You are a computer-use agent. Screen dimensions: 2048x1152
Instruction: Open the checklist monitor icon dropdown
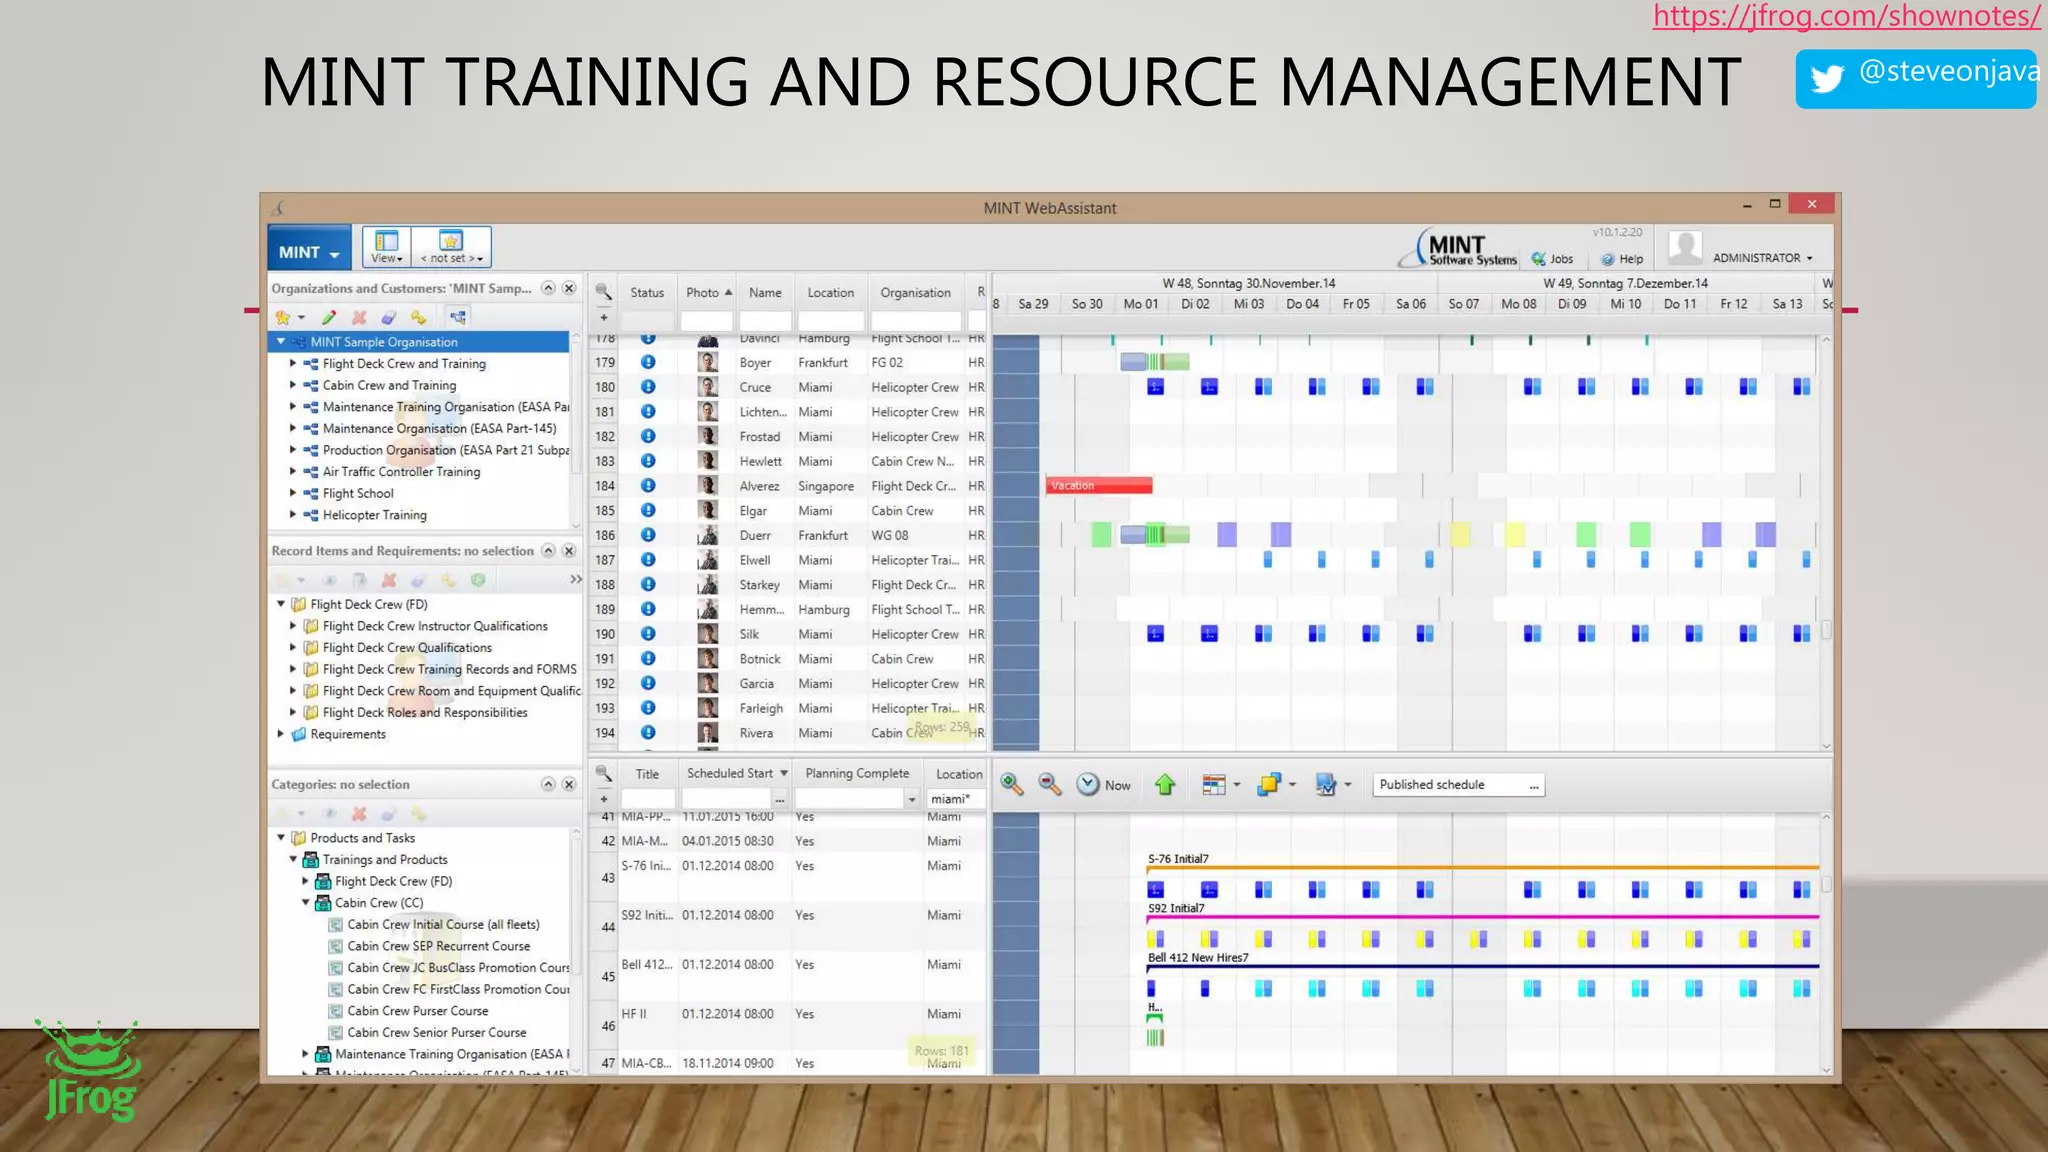click(x=1334, y=785)
